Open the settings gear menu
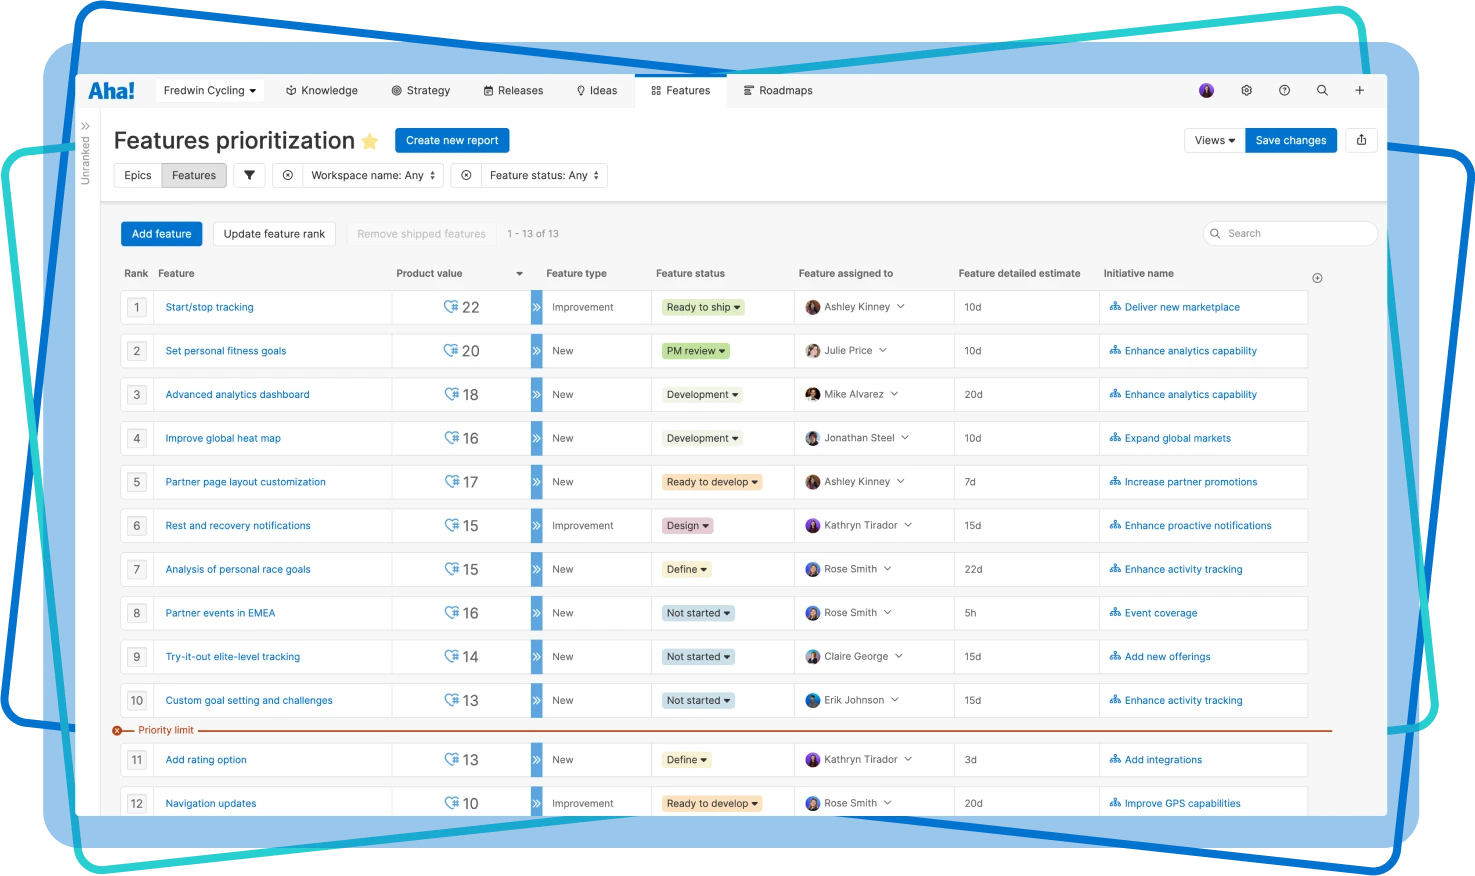The height and width of the screenshot is (876, 1475). (x=1246, y=90)
